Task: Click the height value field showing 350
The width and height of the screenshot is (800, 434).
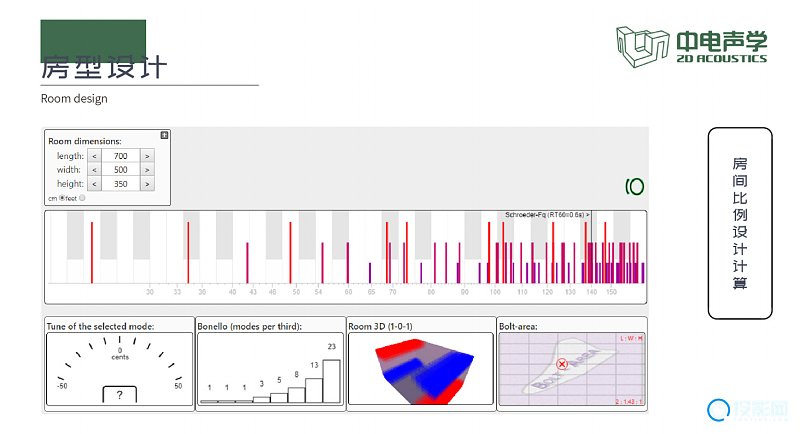Action: pyautogui.click(x=121, y=184)
